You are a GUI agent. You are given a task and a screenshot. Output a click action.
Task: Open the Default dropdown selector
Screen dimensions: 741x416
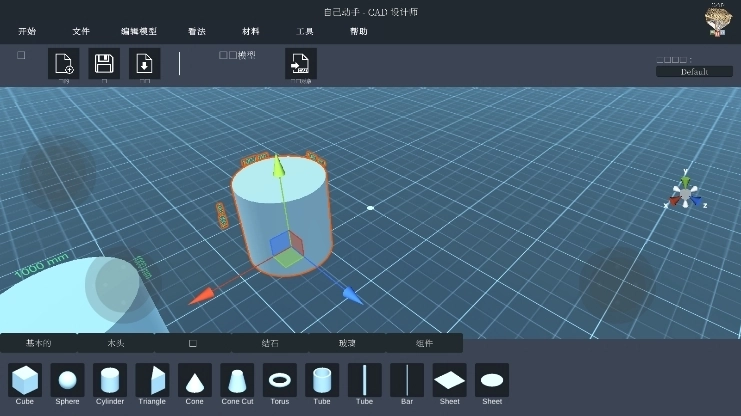(694, 72)
